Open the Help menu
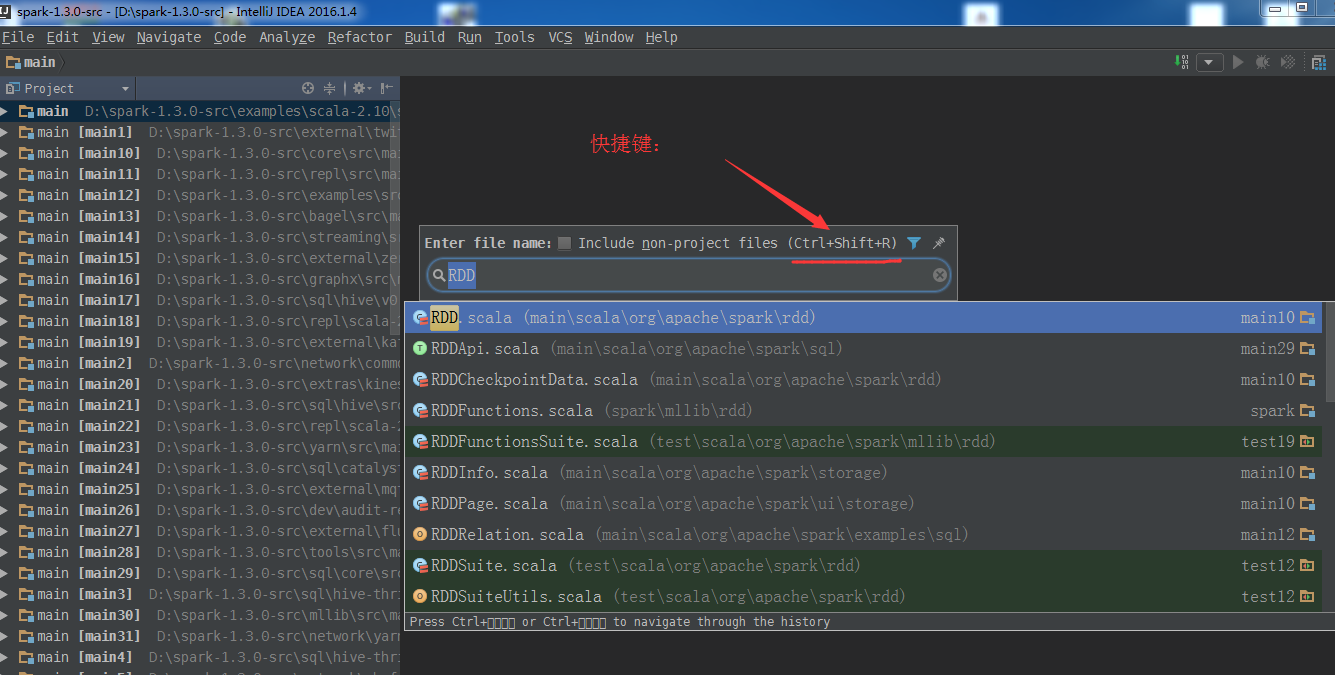 (661, 37)
